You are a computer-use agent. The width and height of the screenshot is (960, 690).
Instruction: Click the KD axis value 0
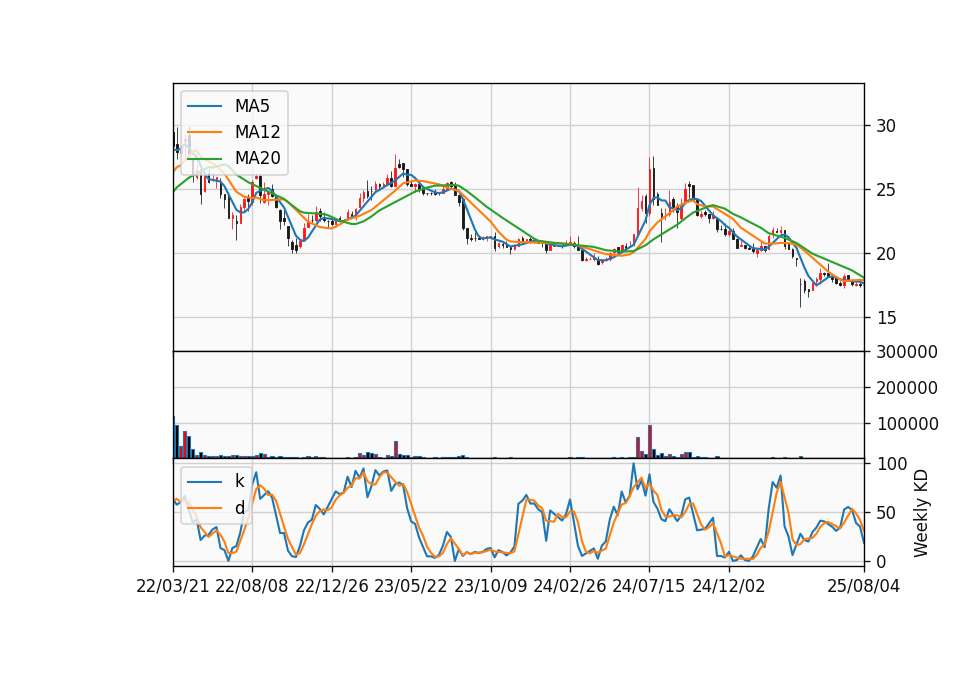tap(881, 561)
